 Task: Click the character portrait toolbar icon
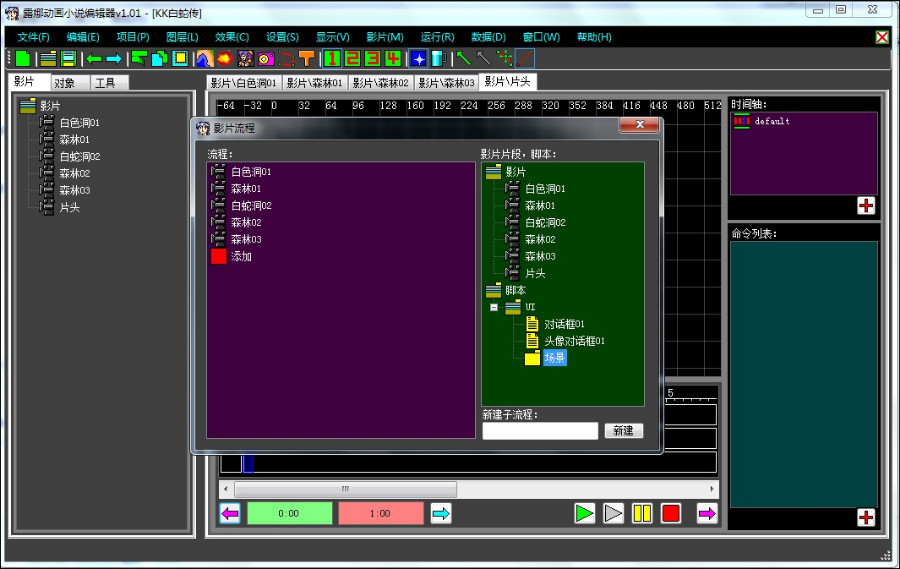pyautogui.click(x=245, y=59)
